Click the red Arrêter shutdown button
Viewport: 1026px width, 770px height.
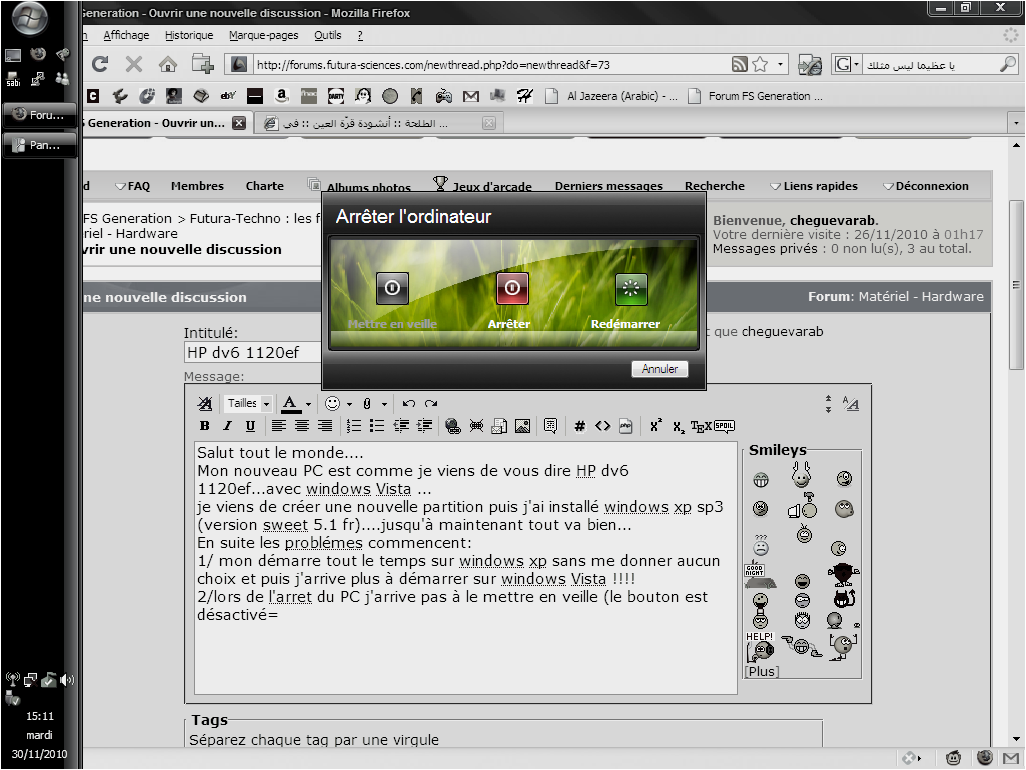[512, 288]
